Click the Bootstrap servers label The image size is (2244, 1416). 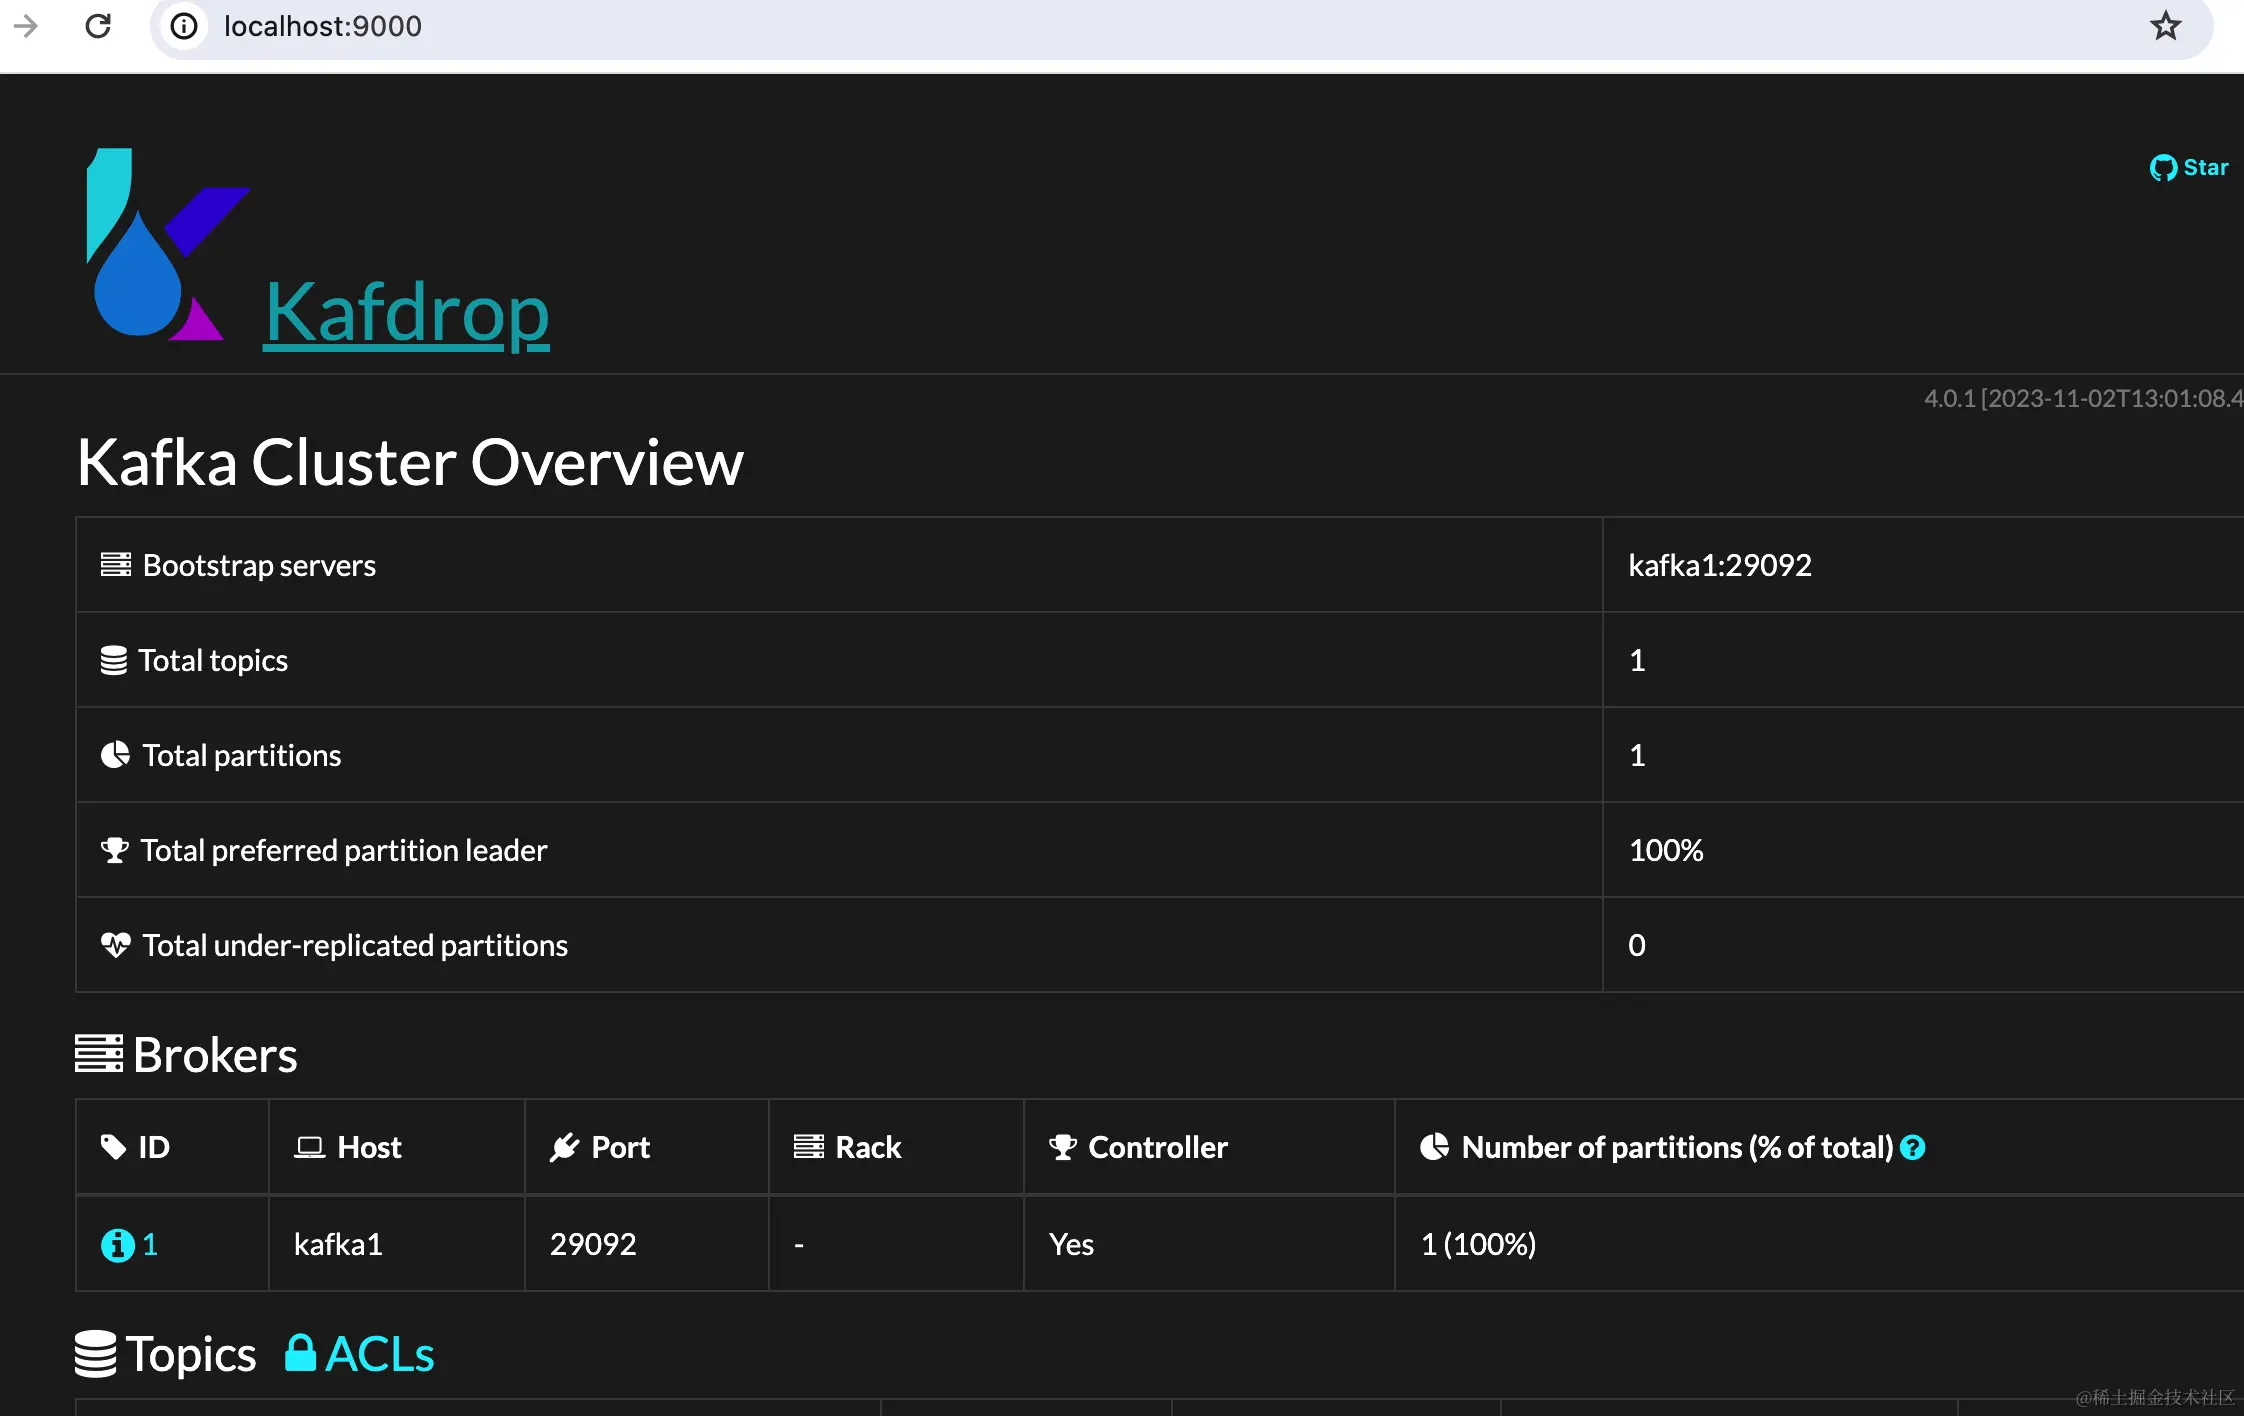point(259,565)
